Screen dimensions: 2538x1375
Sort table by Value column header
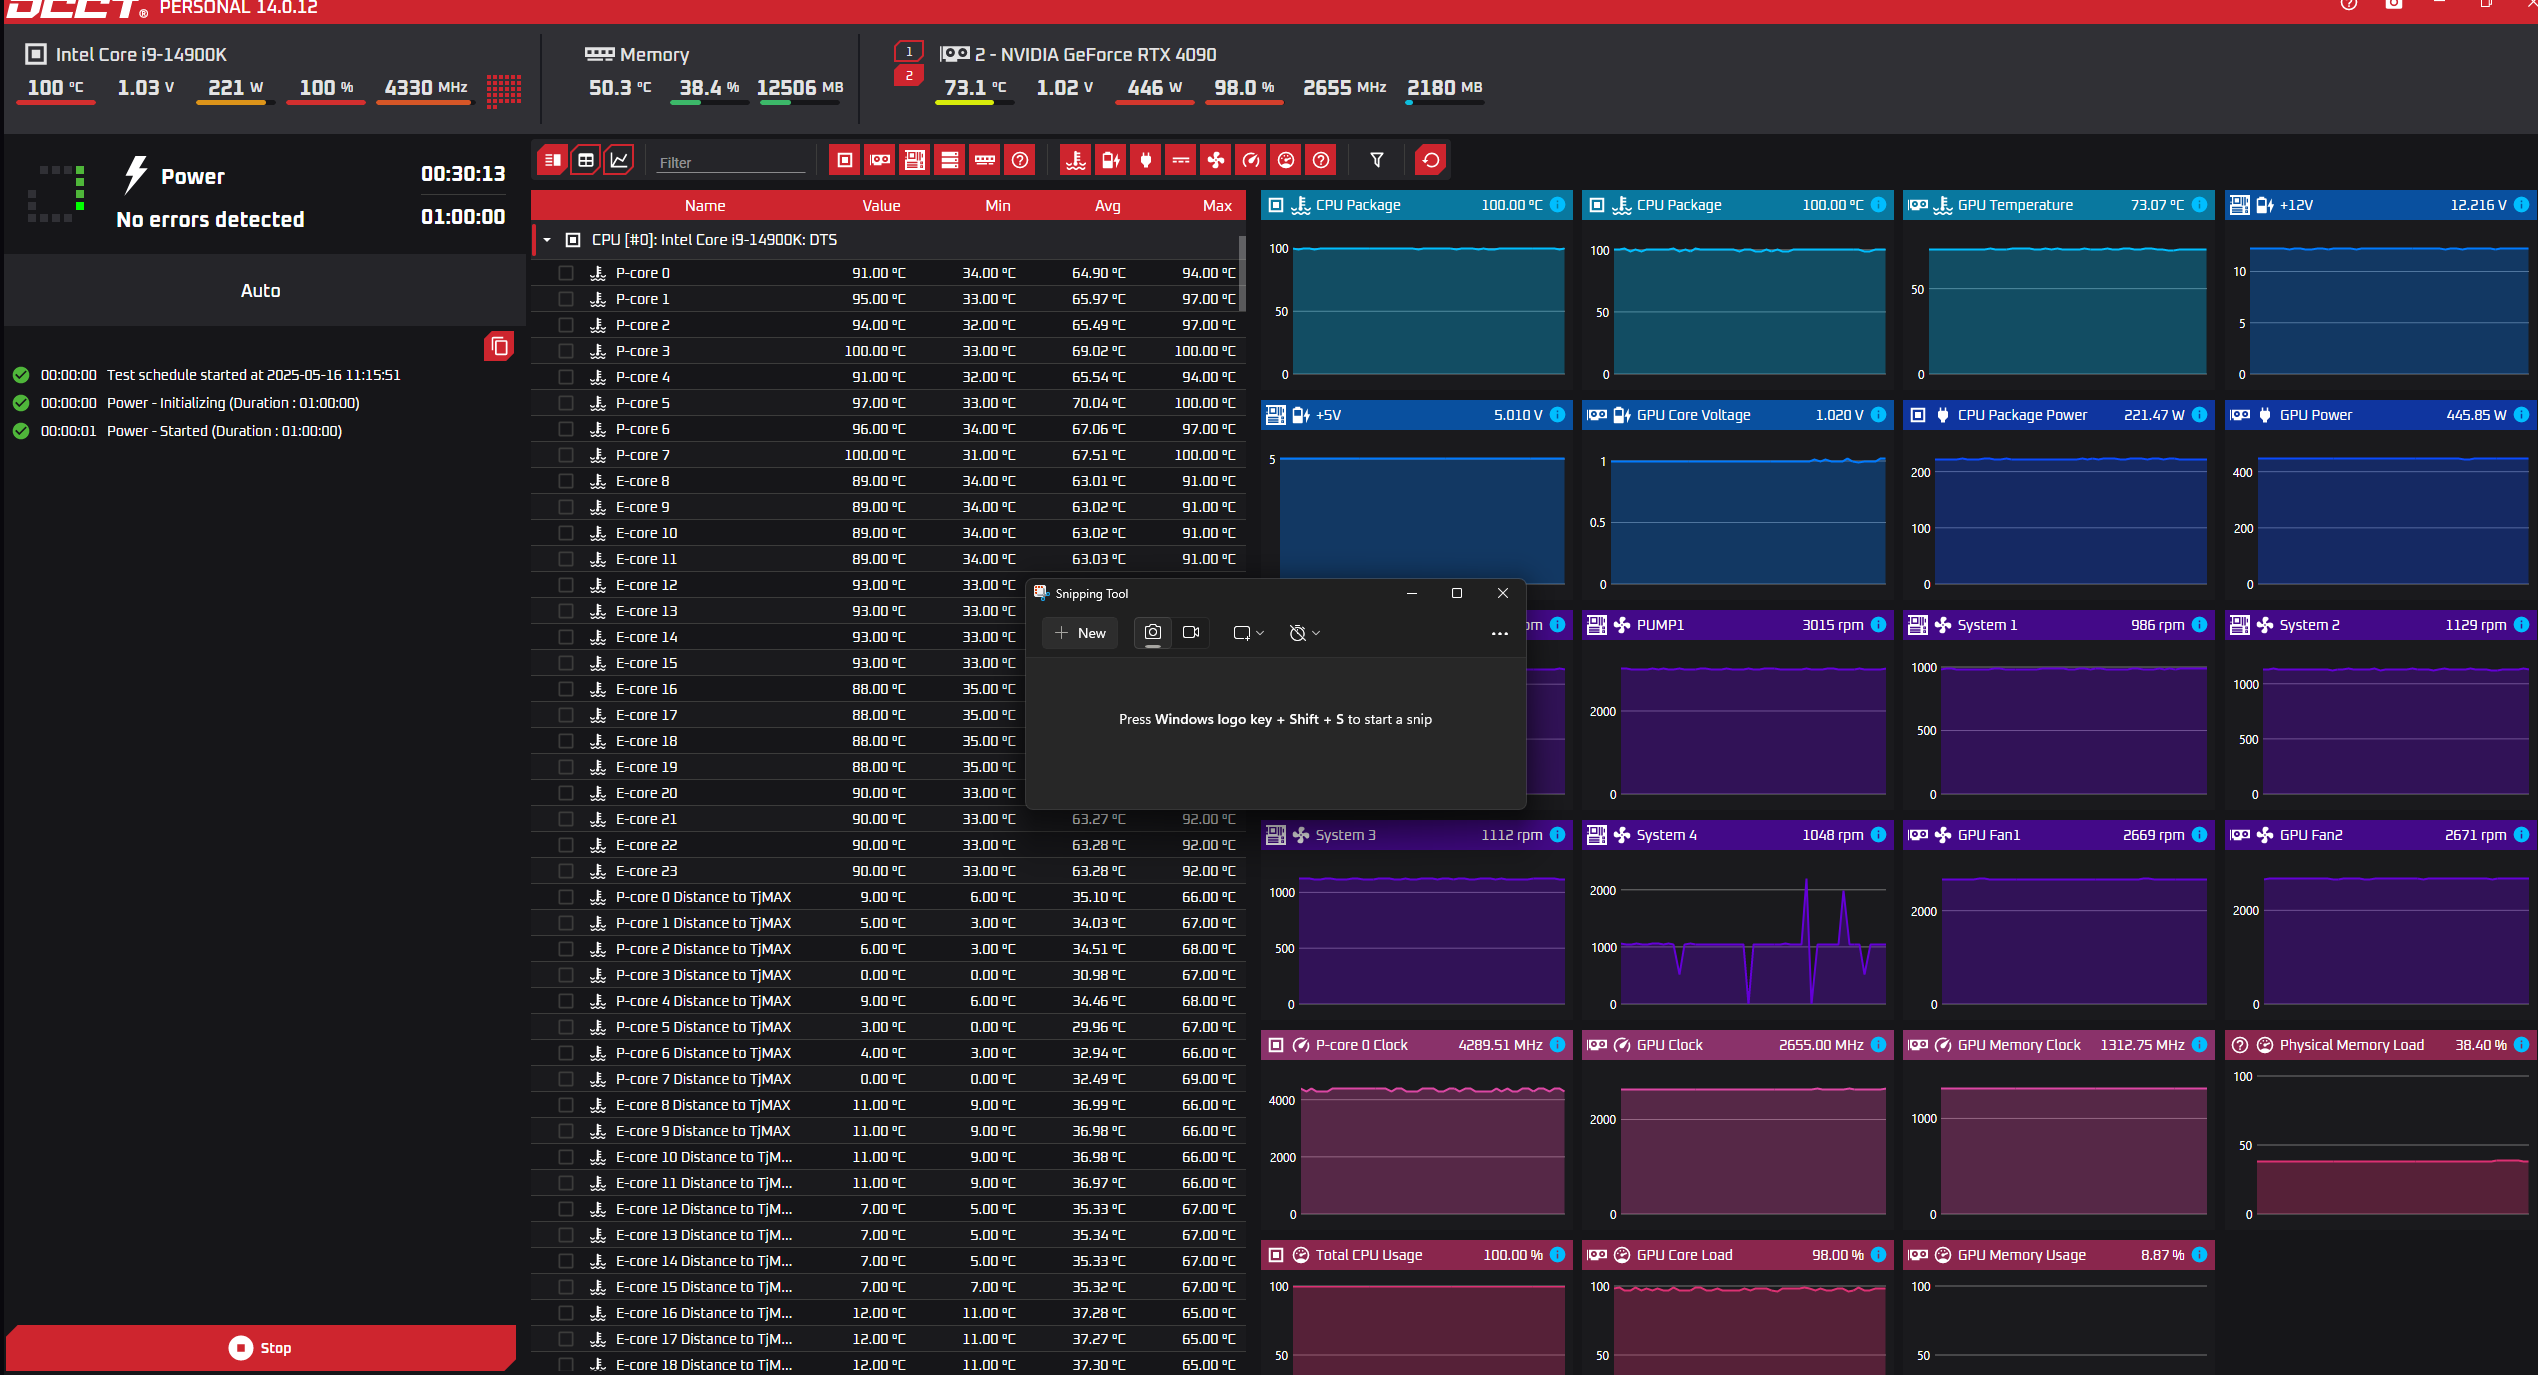(881, 205)
